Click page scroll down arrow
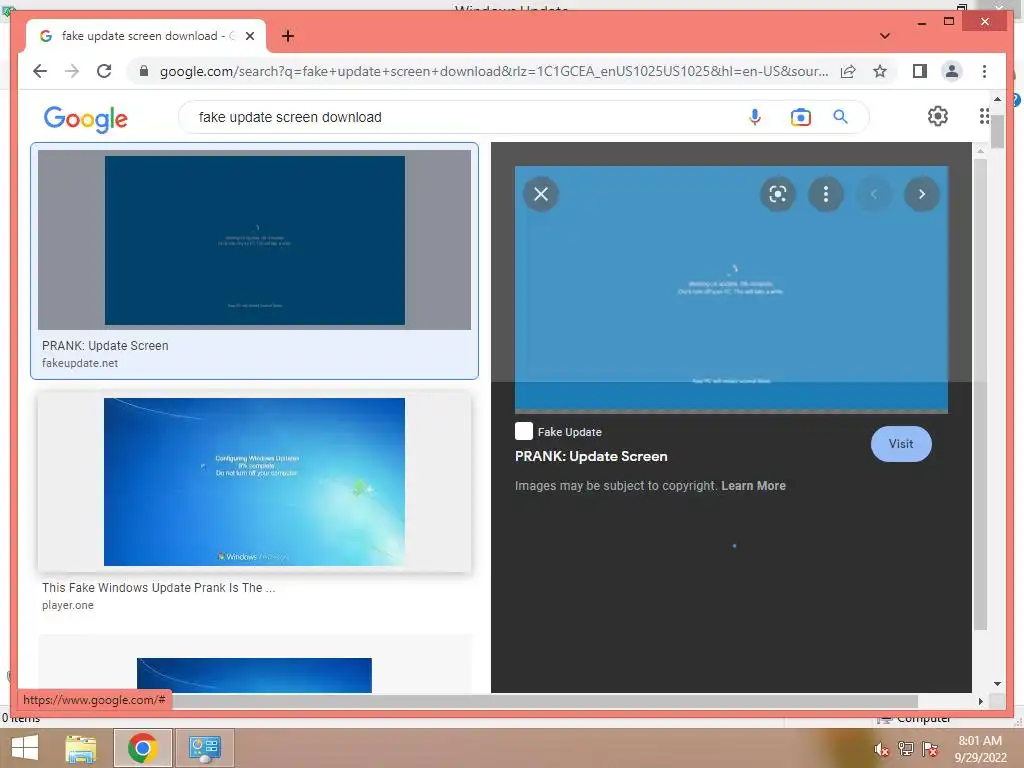This screenshot has height=768, width=1024. 997,684
